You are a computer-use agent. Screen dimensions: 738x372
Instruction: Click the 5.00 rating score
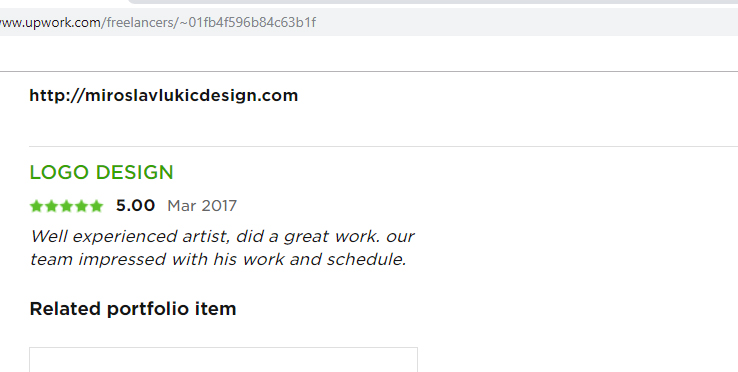[x=135, y=206]
